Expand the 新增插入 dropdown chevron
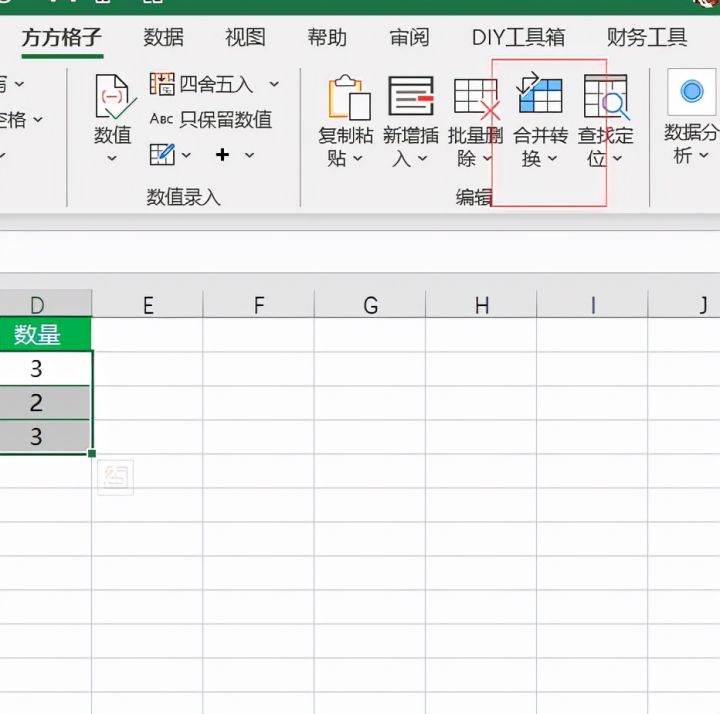This screenshot has height=714, width=720. click(422, 159)
